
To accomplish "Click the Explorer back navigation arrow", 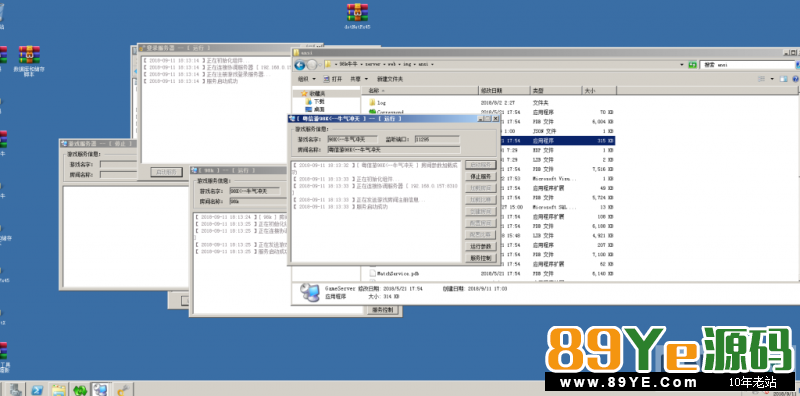I will (300, 65).
